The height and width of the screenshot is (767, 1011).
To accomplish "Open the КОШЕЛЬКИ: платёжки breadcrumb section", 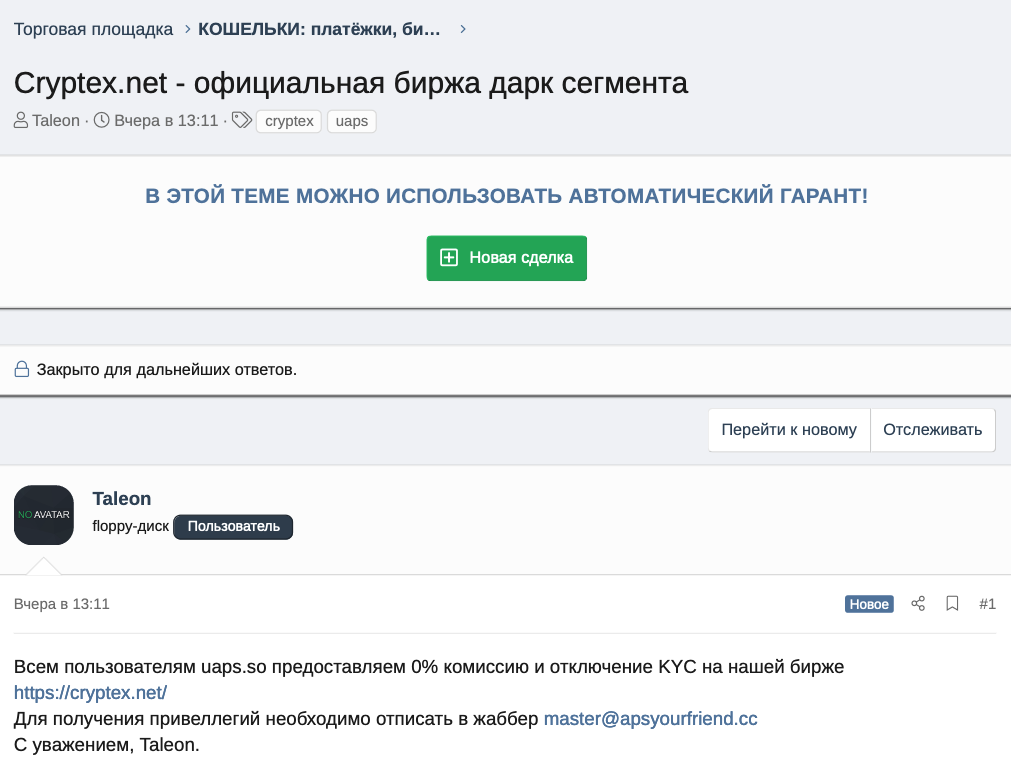I will (319, 29).
